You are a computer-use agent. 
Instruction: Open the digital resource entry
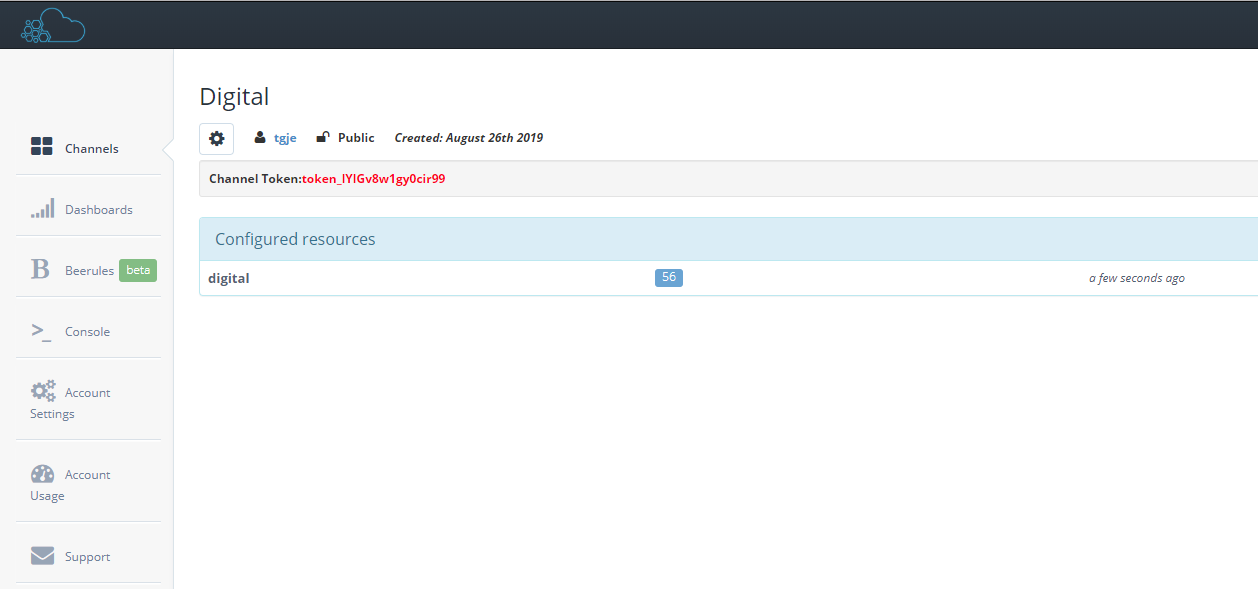click(229, 278)
